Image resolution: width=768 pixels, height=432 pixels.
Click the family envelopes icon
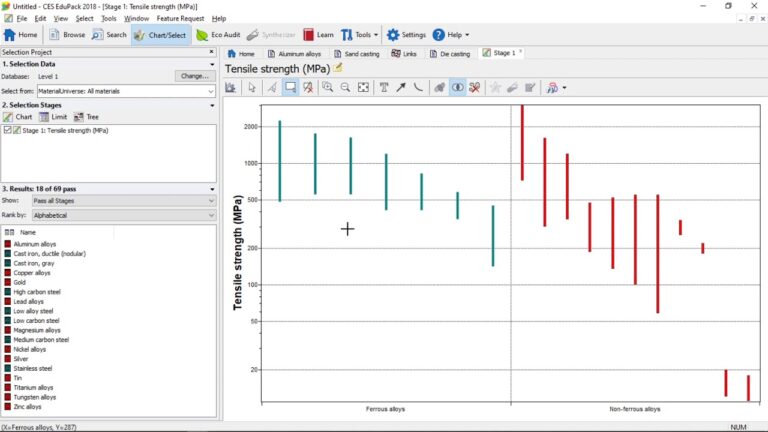[x=439, y=88]
